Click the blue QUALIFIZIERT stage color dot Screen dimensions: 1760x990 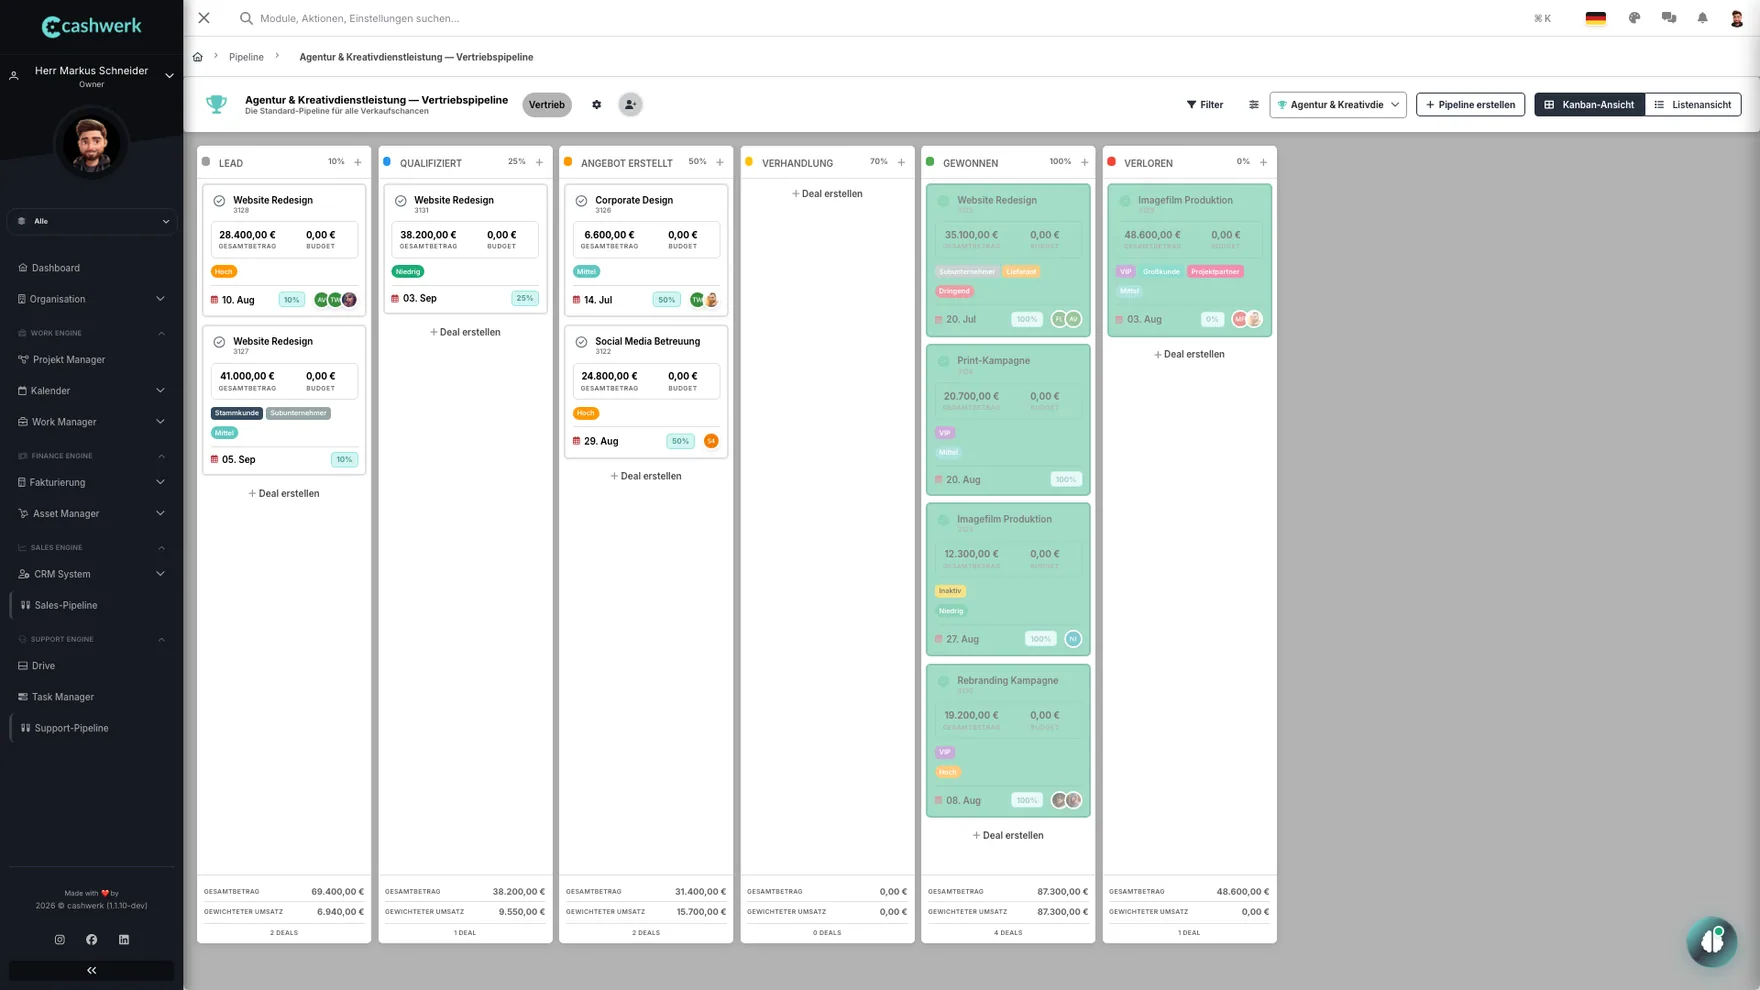coord(387,161)
